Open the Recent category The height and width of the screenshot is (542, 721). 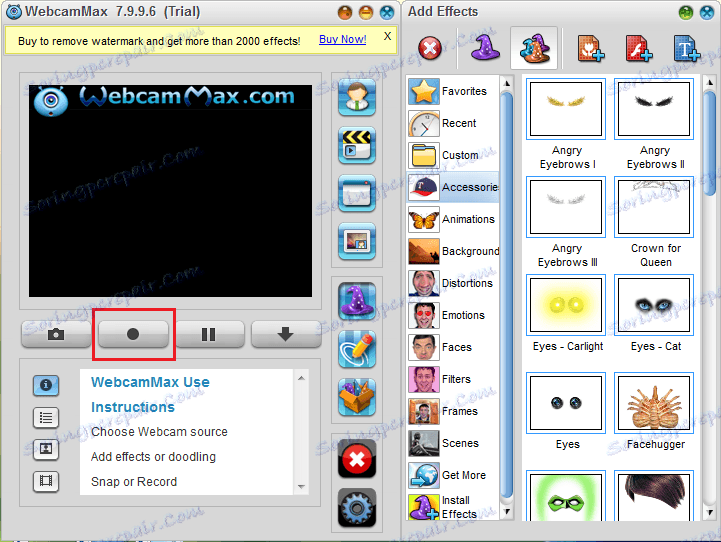click(x=453, y=123)
